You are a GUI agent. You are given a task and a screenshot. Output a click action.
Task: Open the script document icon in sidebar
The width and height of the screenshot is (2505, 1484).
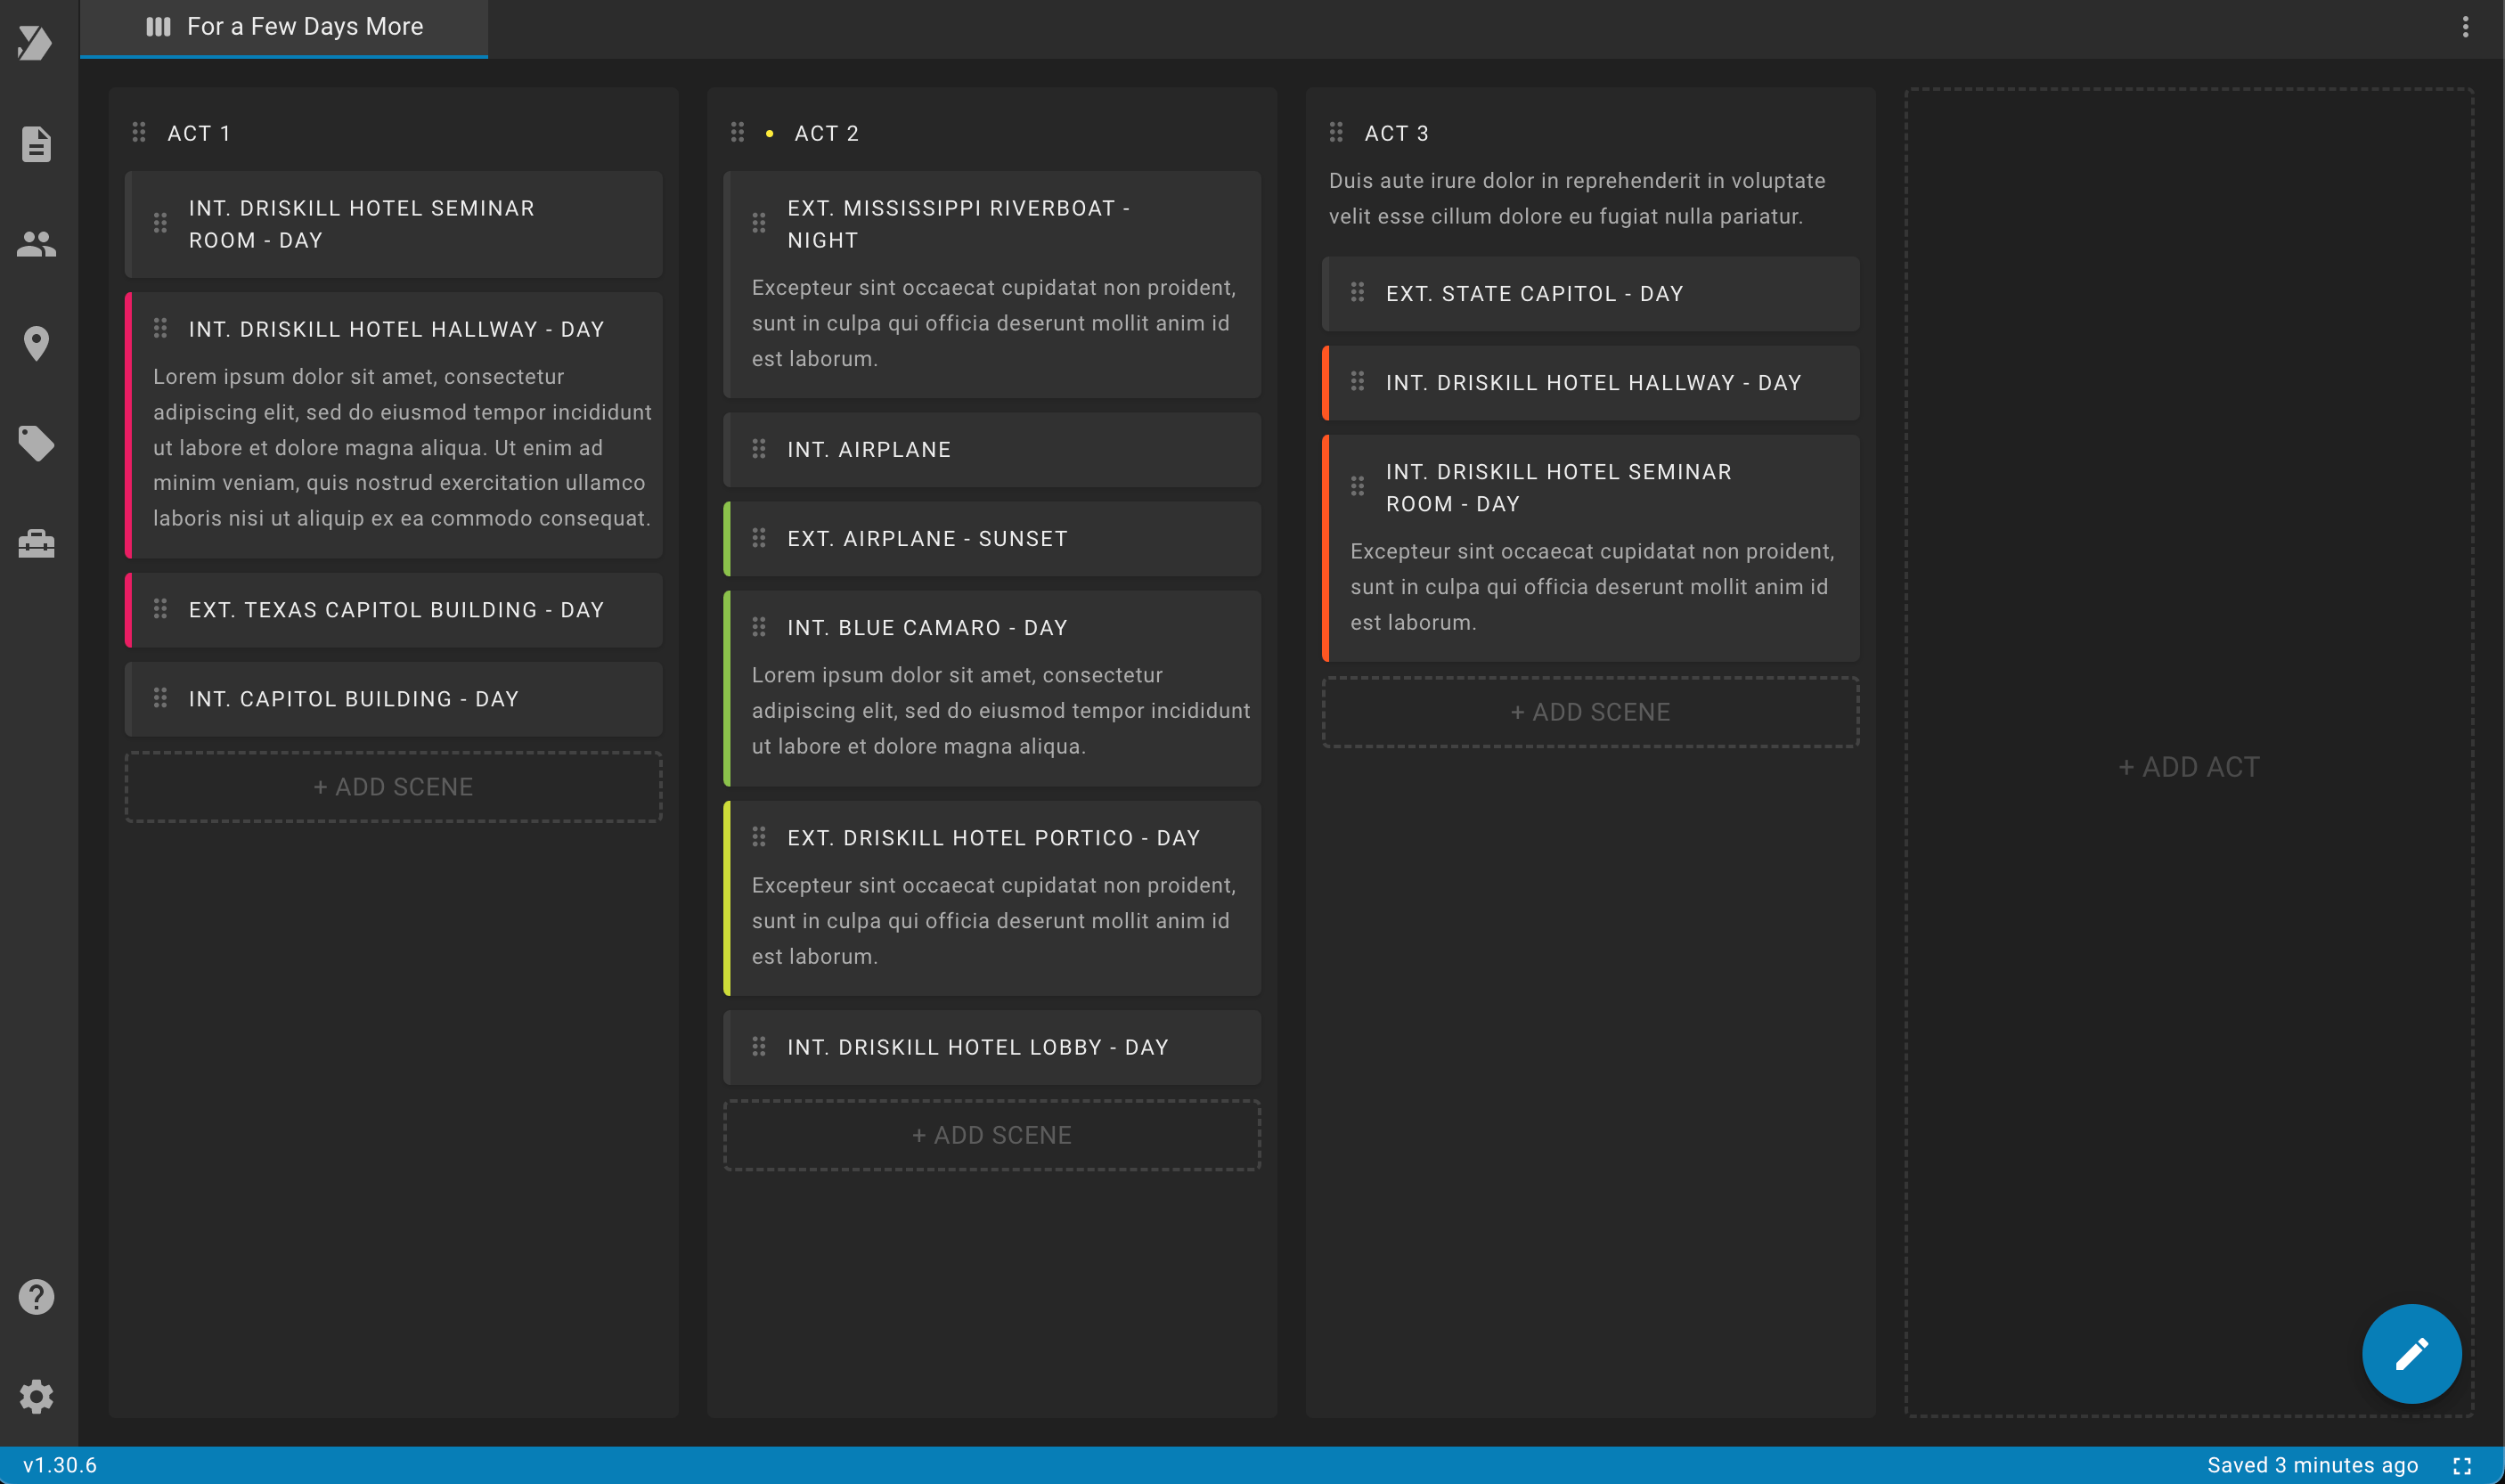36,144
